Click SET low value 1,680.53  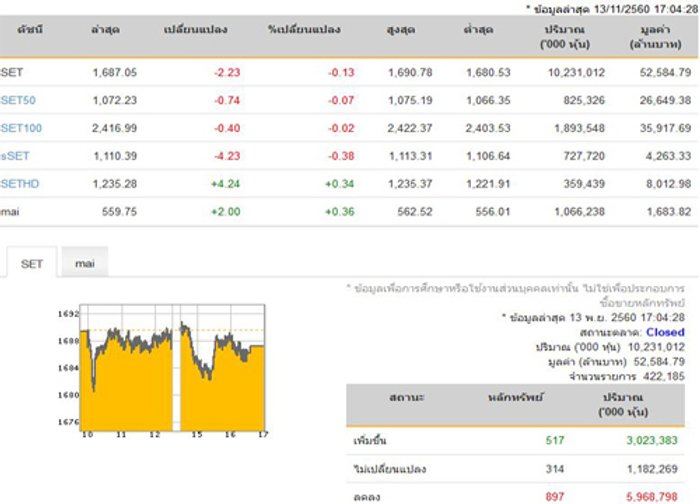[488, 72]
